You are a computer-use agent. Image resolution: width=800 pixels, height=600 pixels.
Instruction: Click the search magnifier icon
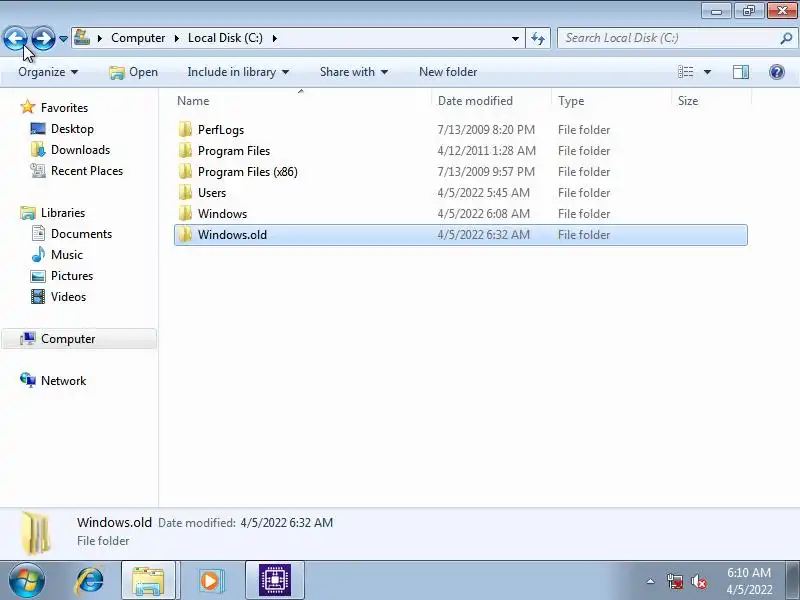pyautogui.click(x=786, y=38)
